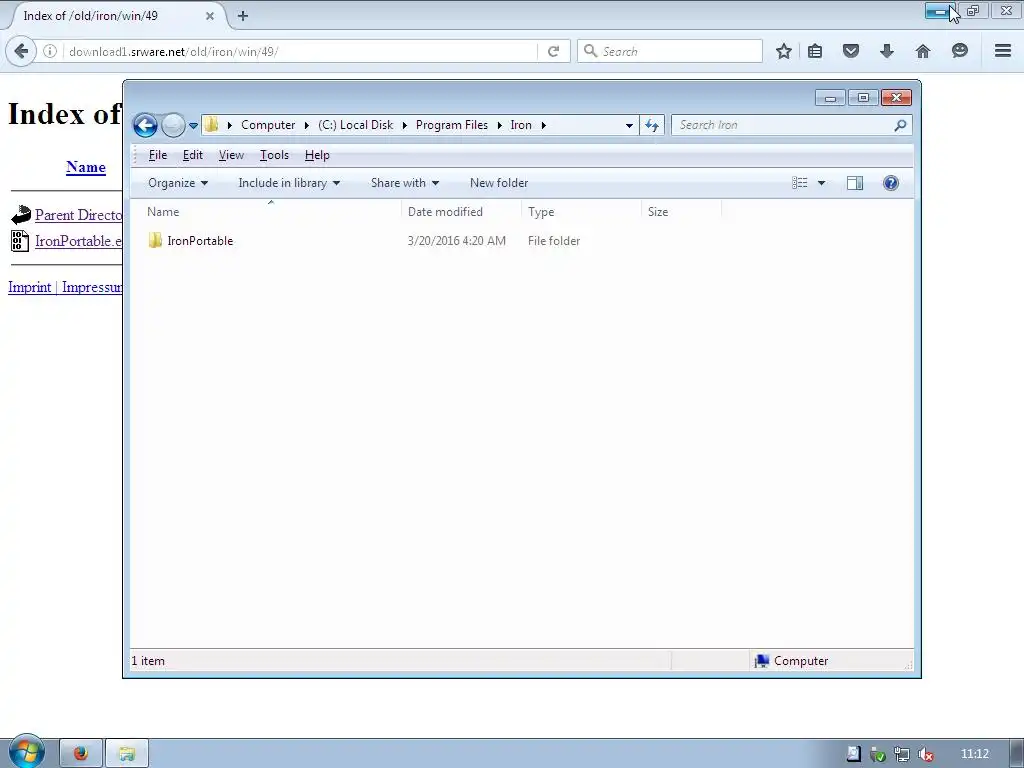Show site information icon in URL bar

click(50, 51)
